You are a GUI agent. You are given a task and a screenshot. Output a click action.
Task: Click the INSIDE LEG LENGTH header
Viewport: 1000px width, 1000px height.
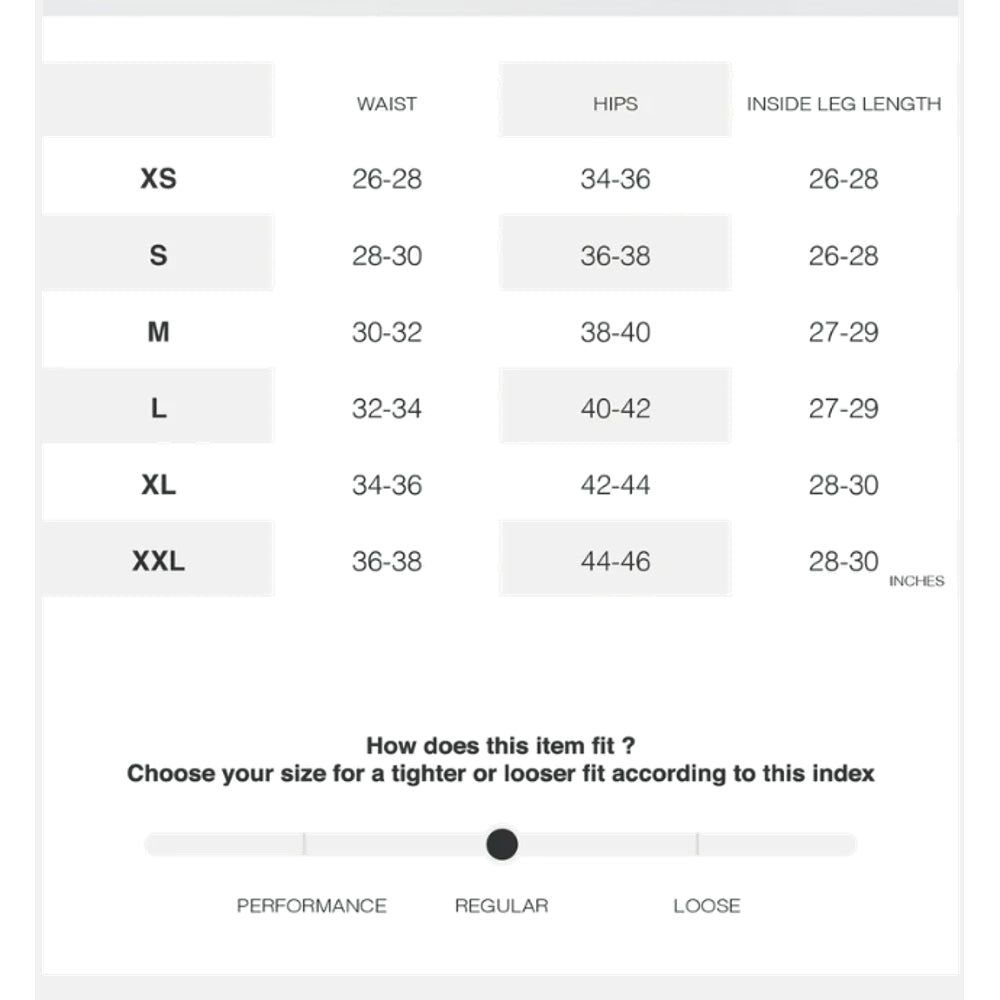coord(843,104)
